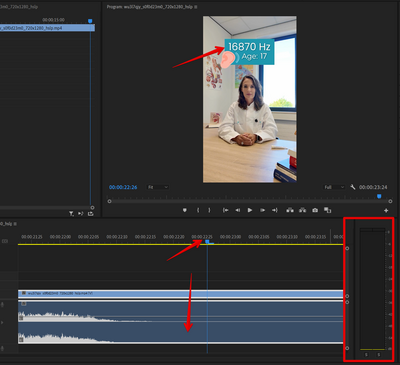Toggle the upper microphone voice-over record icon
Image resolution: width=400 pixels, height=365 pixels.
2,304
